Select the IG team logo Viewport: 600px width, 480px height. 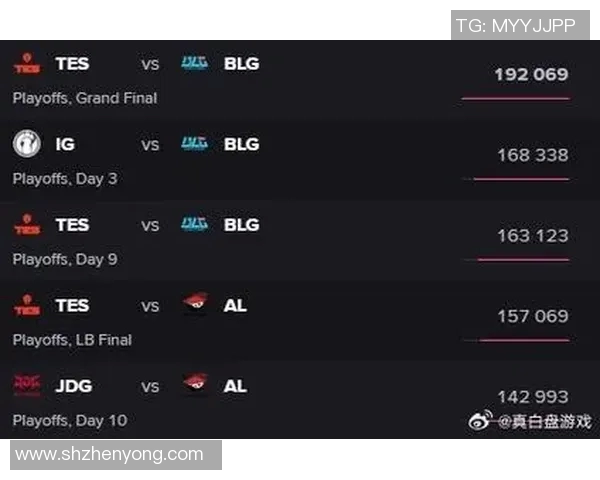(x=27, y=144)
